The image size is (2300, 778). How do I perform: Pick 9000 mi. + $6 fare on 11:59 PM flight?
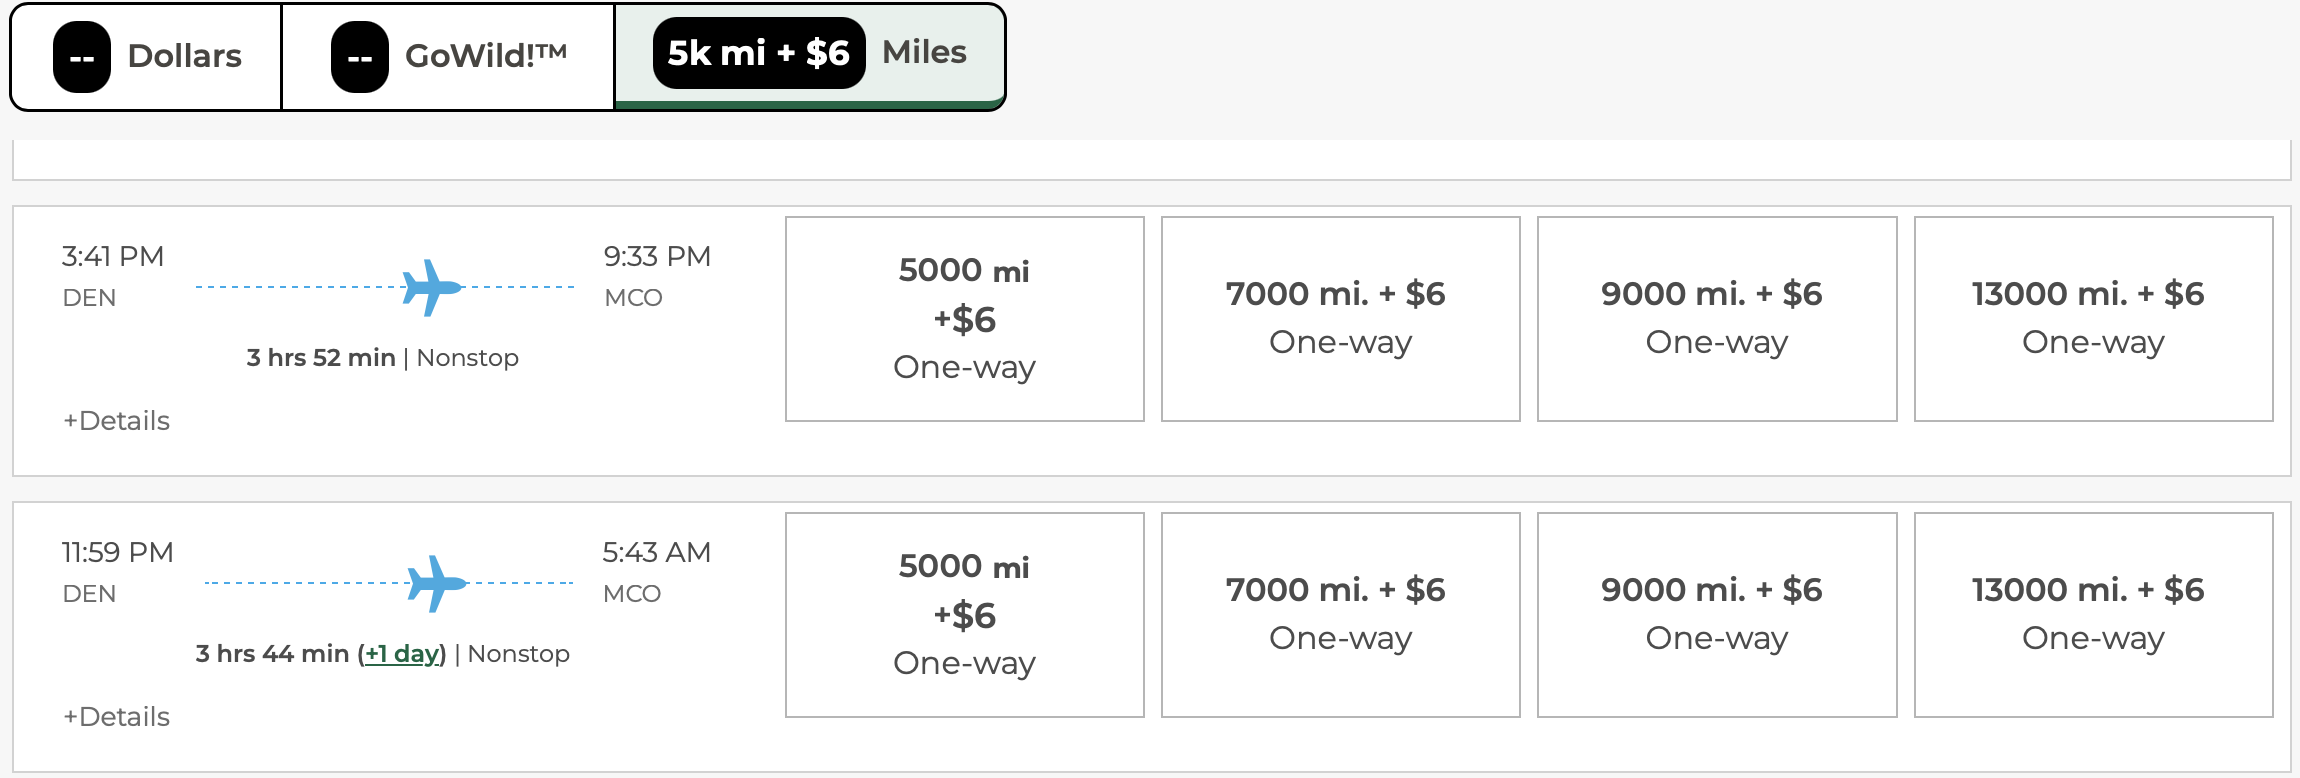click(1716, 615)
